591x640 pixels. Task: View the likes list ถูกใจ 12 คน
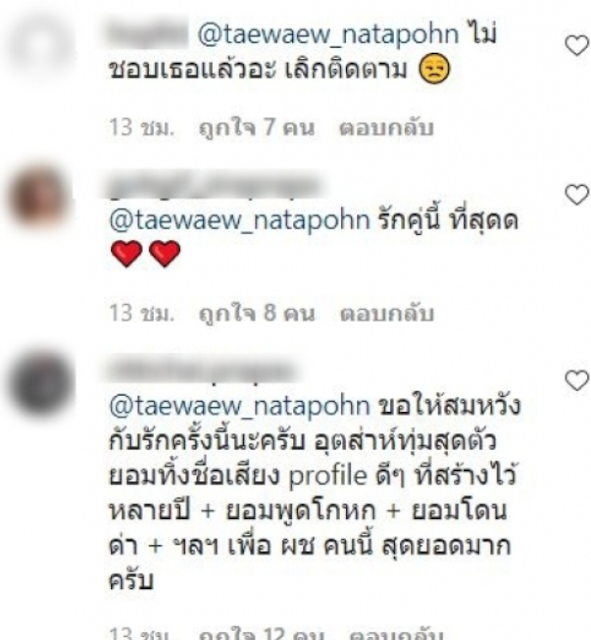tap(261, 633)
